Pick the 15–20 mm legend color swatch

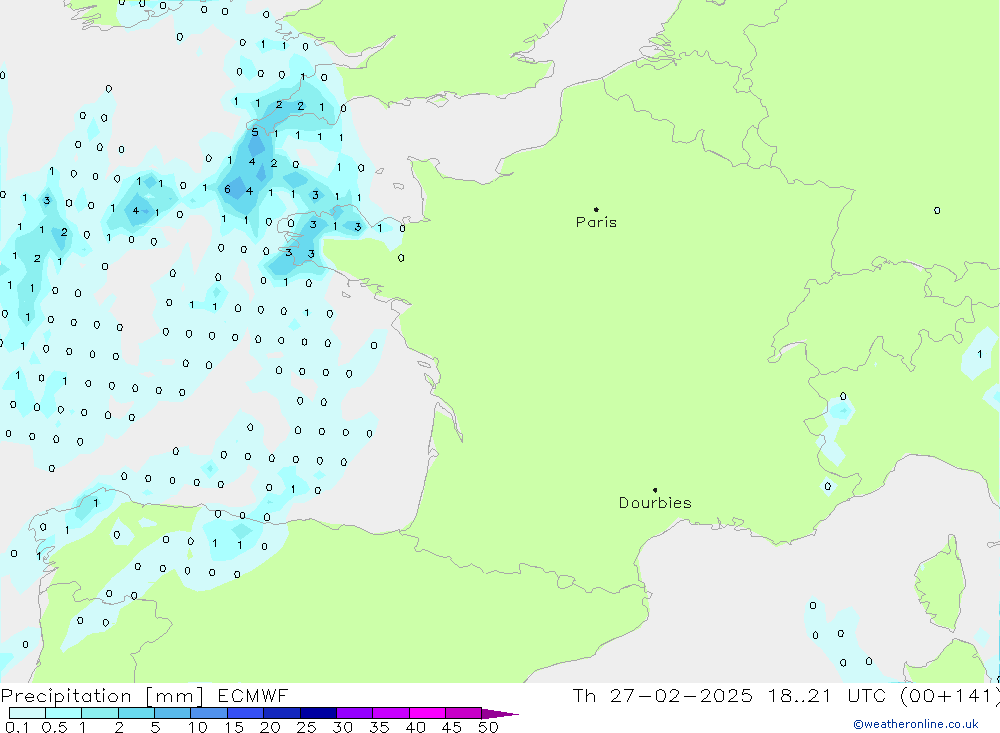246,713
